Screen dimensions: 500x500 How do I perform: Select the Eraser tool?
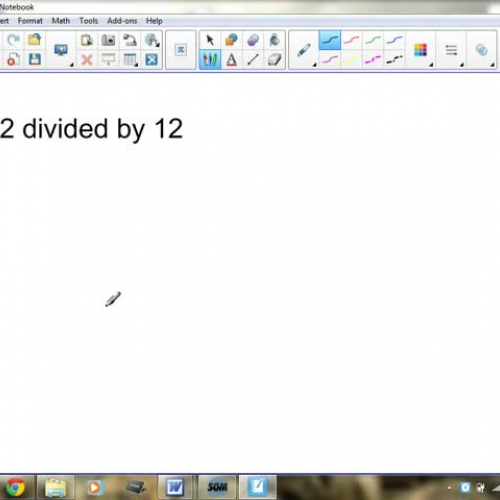click(274, 60)
